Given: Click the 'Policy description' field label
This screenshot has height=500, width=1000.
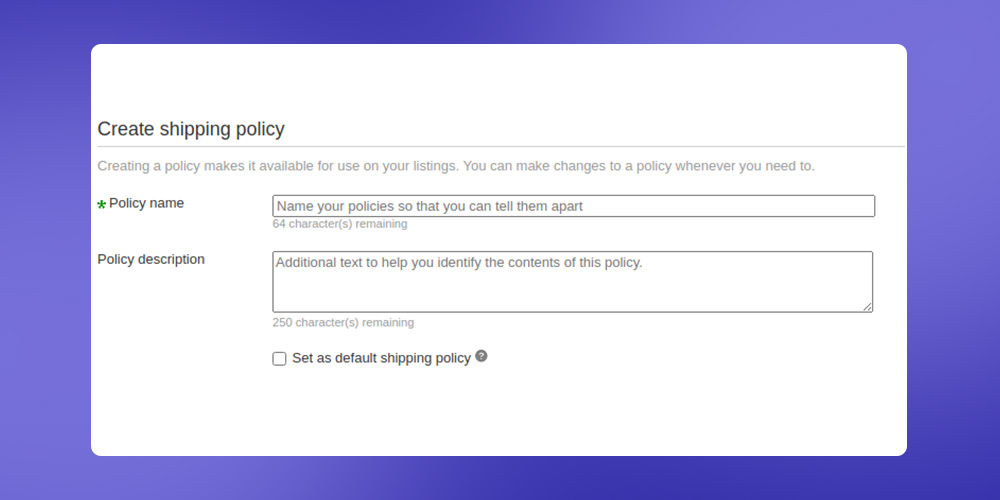Looking at the screenshot, I should (x=151, y=259).
